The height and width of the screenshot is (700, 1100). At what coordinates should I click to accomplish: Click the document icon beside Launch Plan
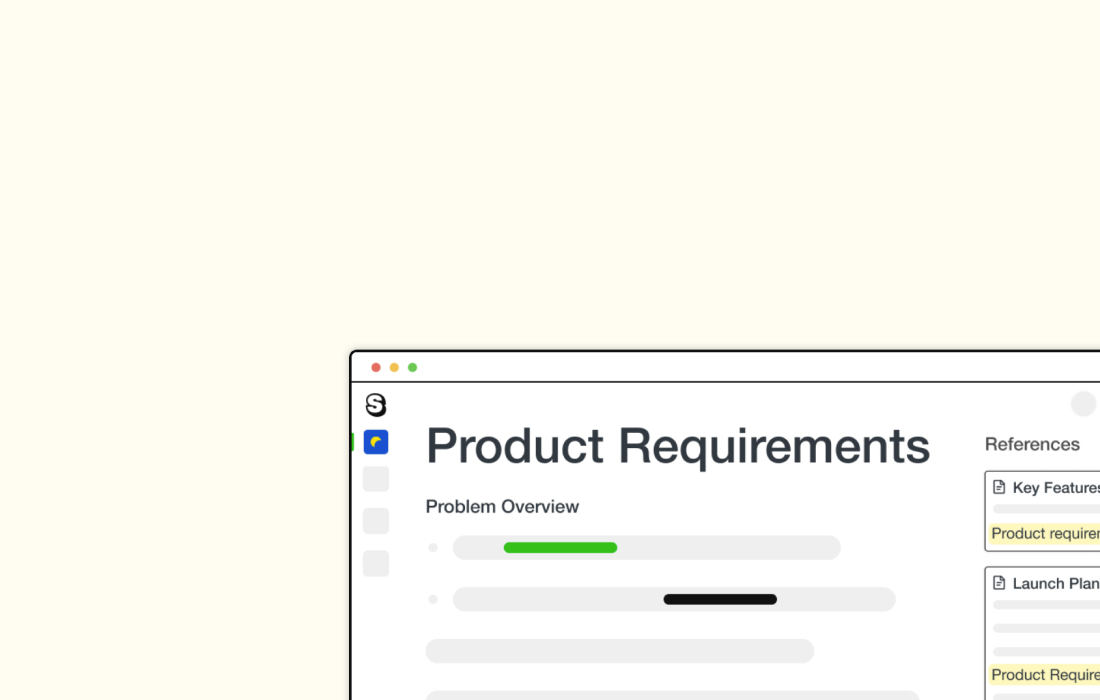coord(999,583)
